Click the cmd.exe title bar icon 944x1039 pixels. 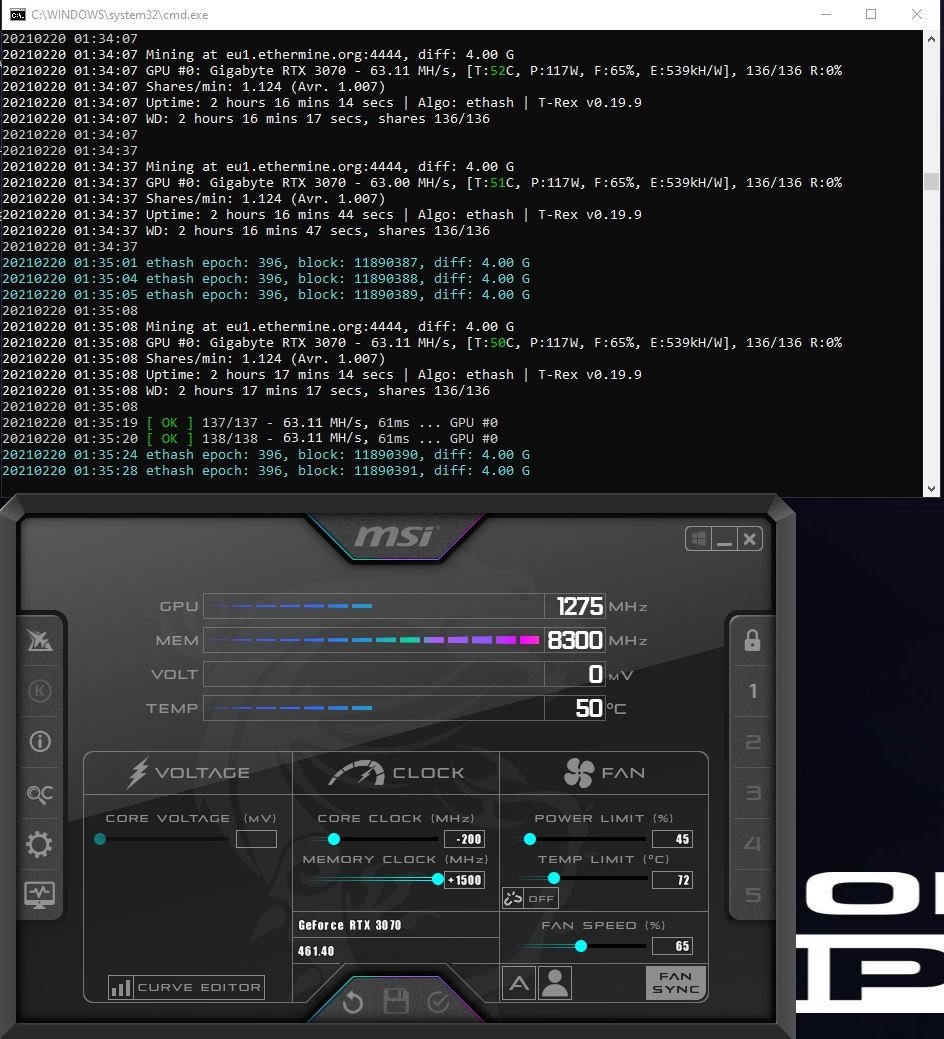pyautogui.click(x=18, y=15)
